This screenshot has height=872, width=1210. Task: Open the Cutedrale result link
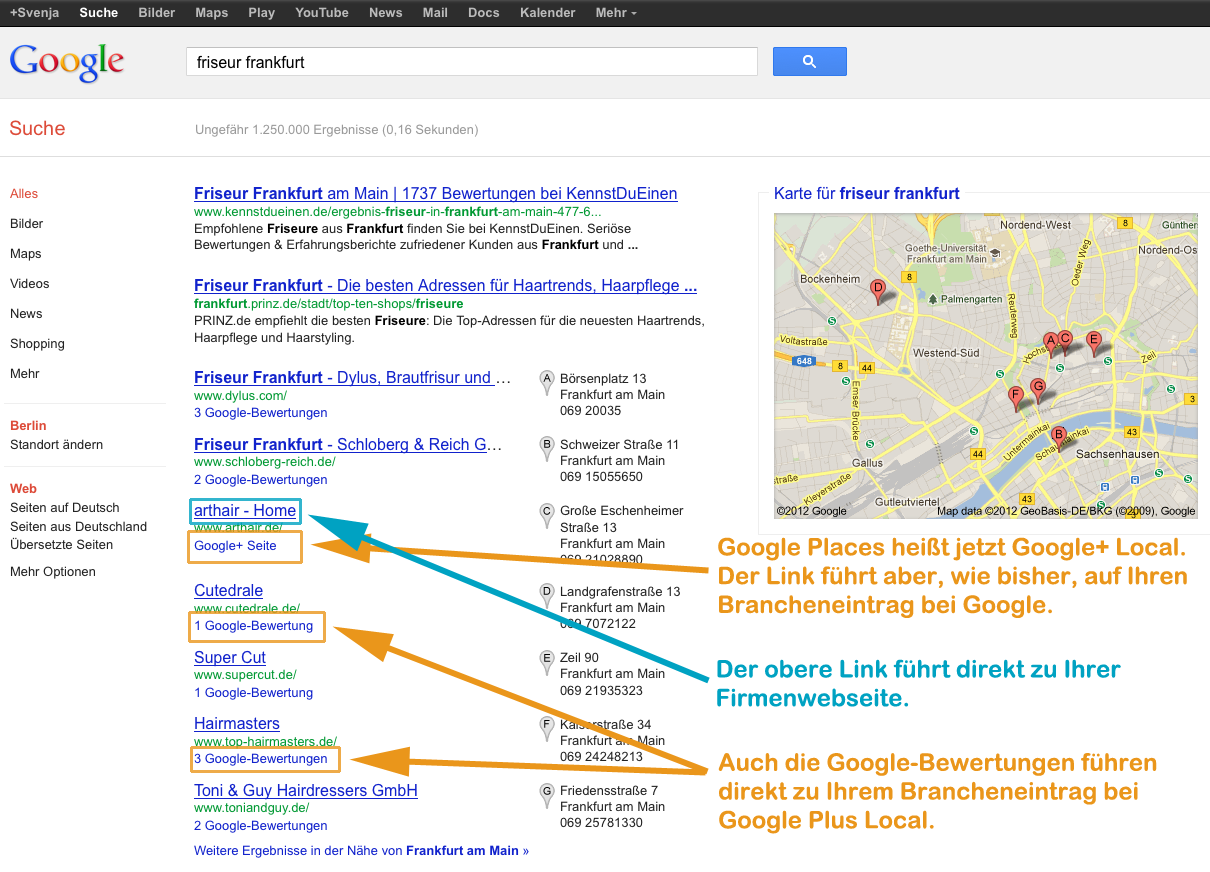tap(229, 591)
